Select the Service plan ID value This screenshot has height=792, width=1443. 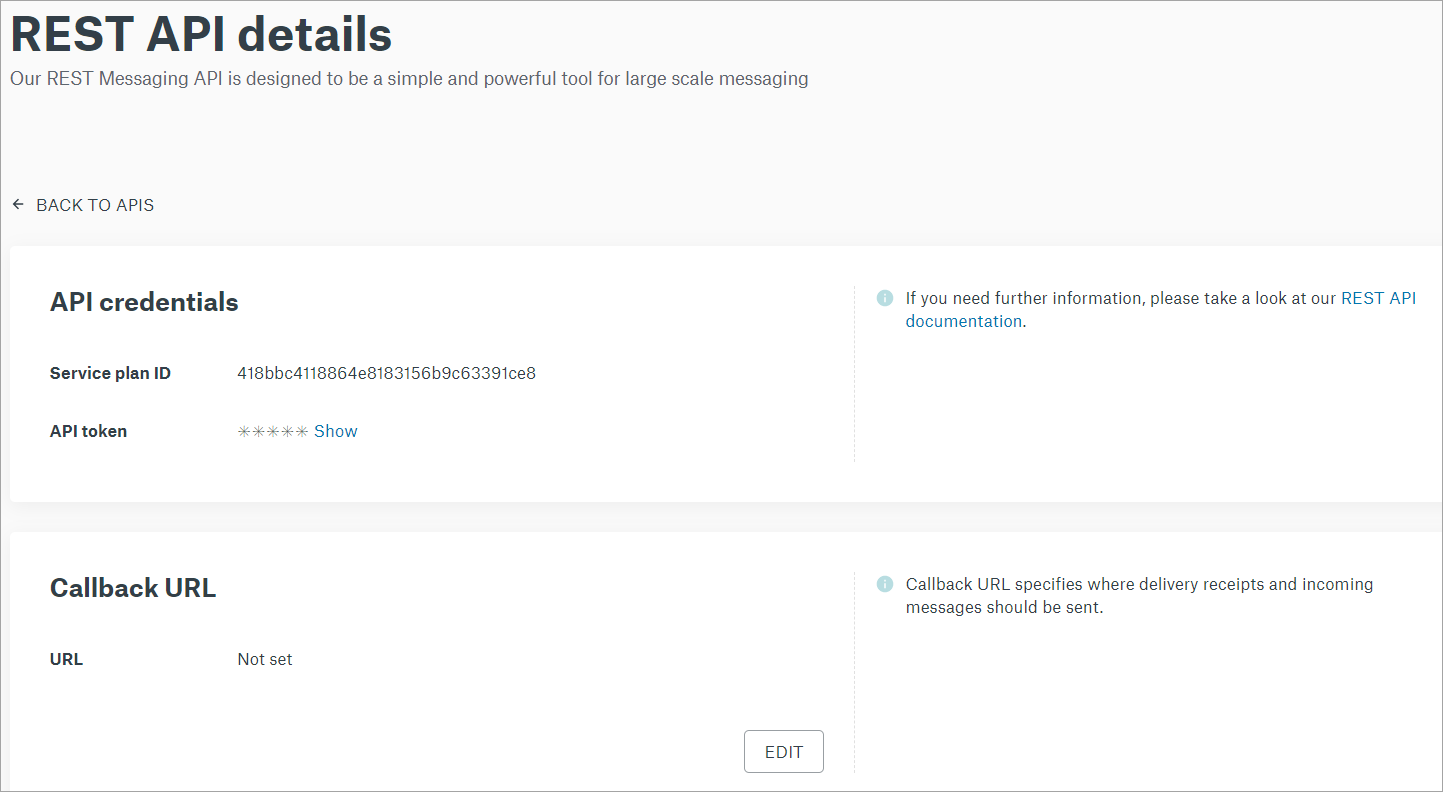point(387,374)
